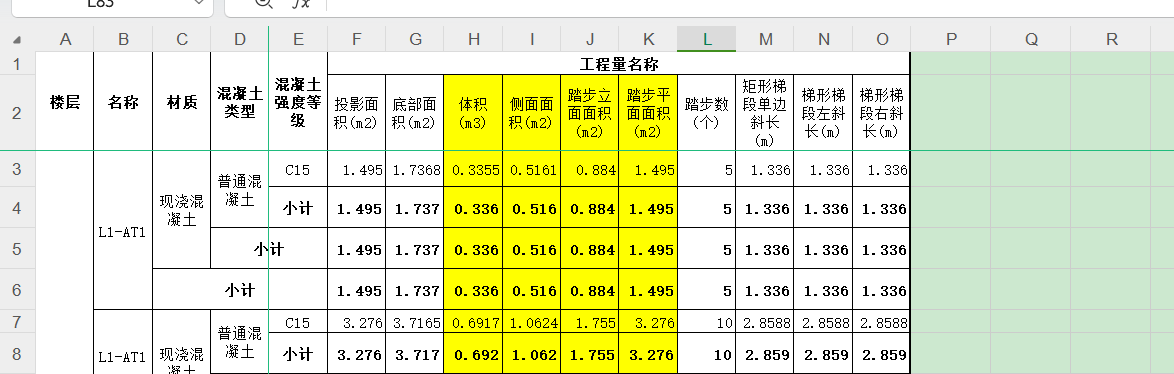Viewport: 1174px width, 374px height.
Task: Select row 4 header
Action: pos(17,208)
